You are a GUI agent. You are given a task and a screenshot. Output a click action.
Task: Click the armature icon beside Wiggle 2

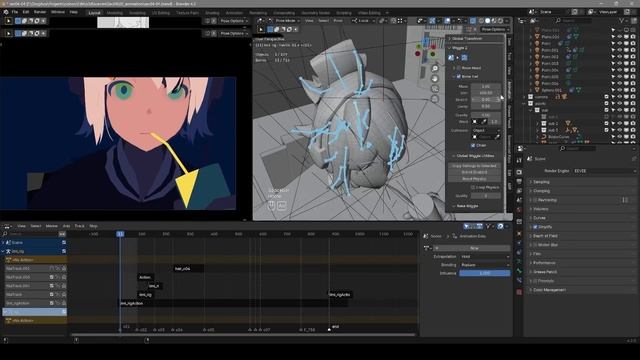click(x=451, y=58)
